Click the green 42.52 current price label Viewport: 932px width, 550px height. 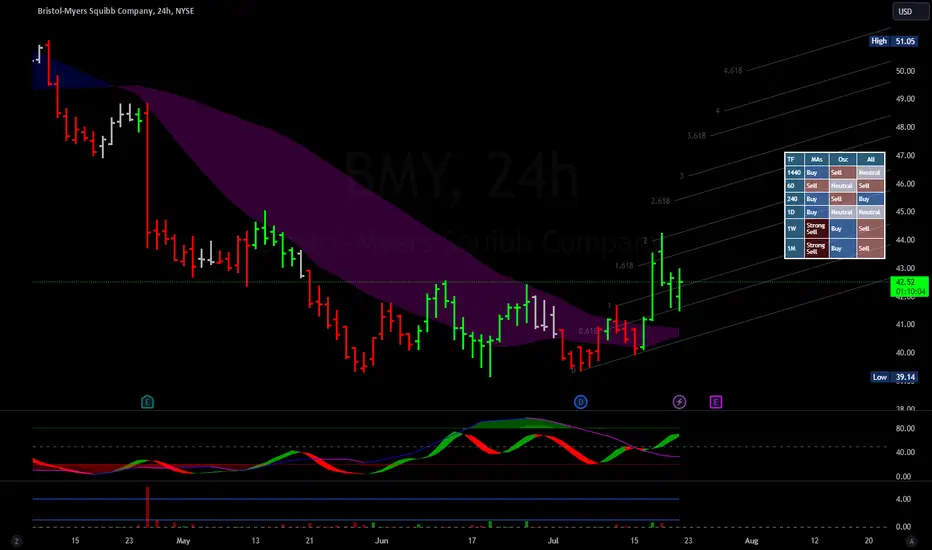[909, 287]
